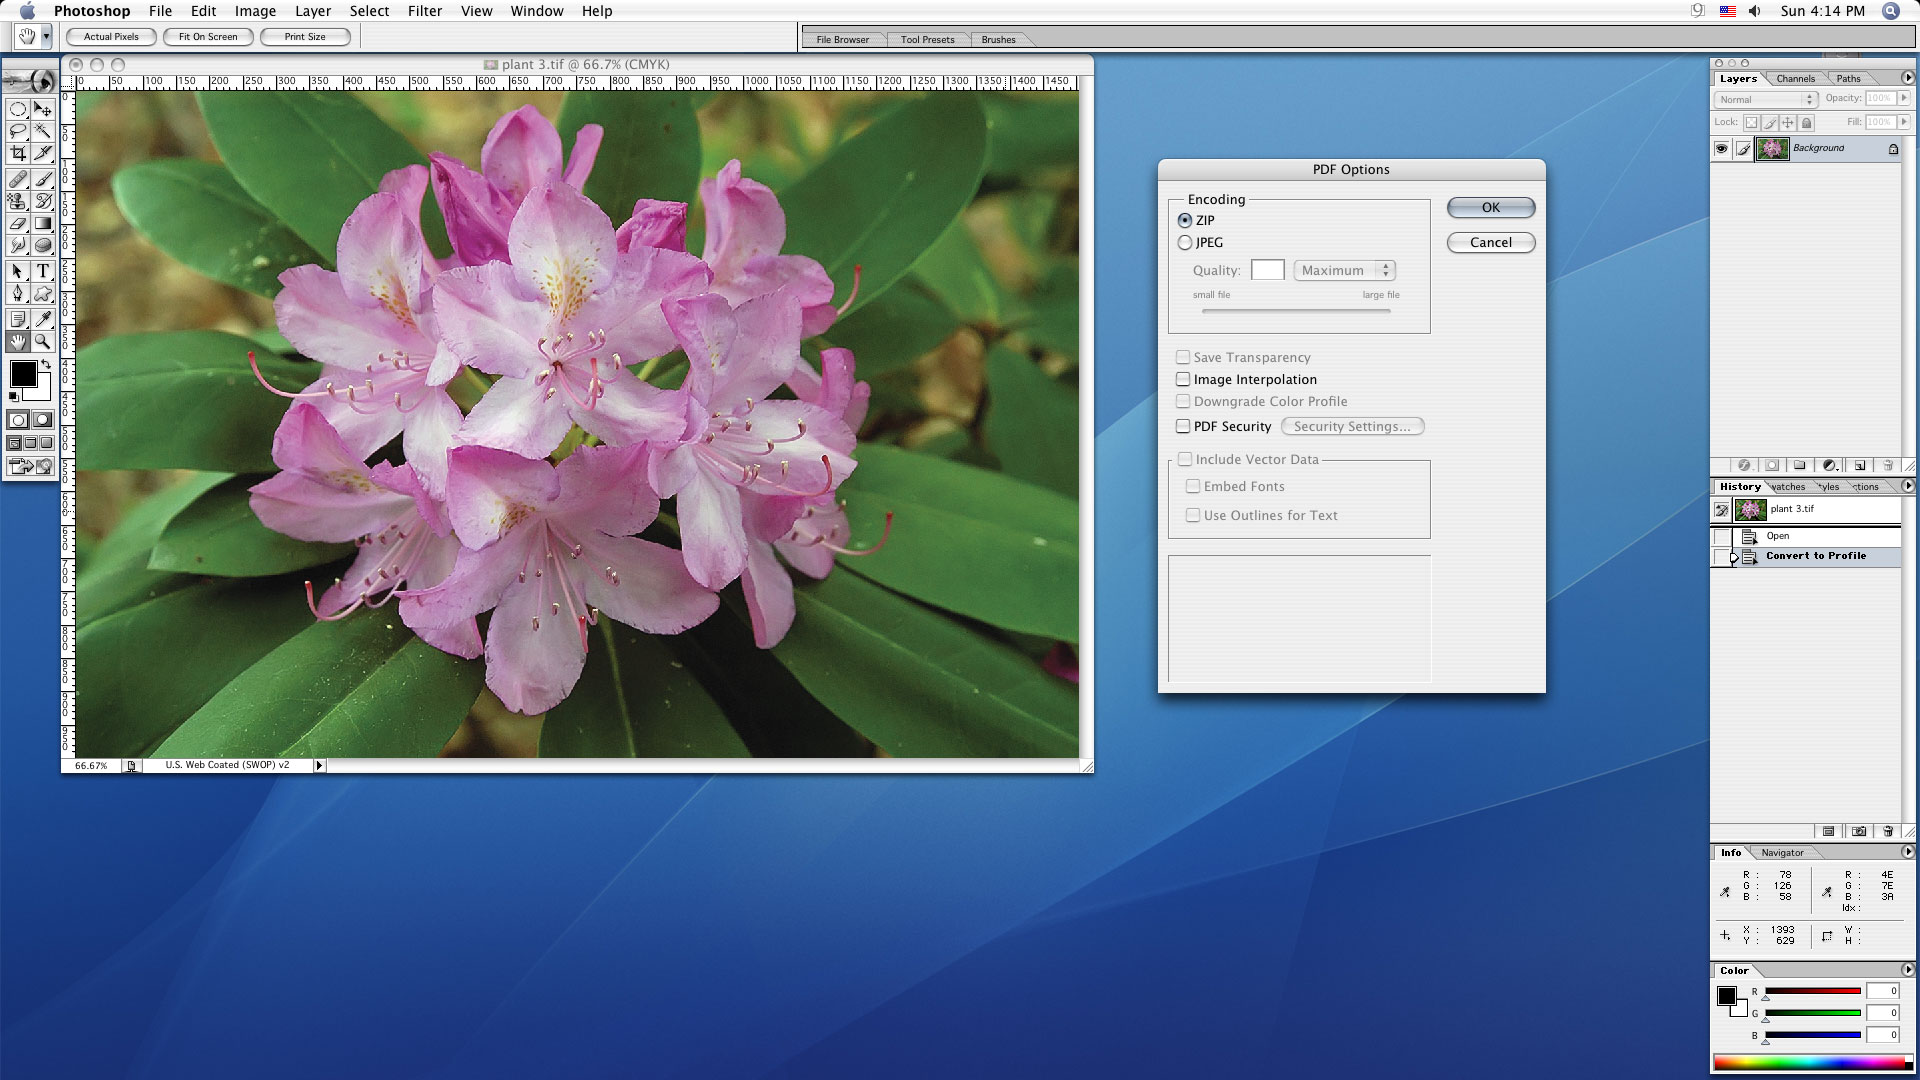Activate the Clone Stamp tool
Viewport: 1920px width, 1080px height.
[17, 201]
